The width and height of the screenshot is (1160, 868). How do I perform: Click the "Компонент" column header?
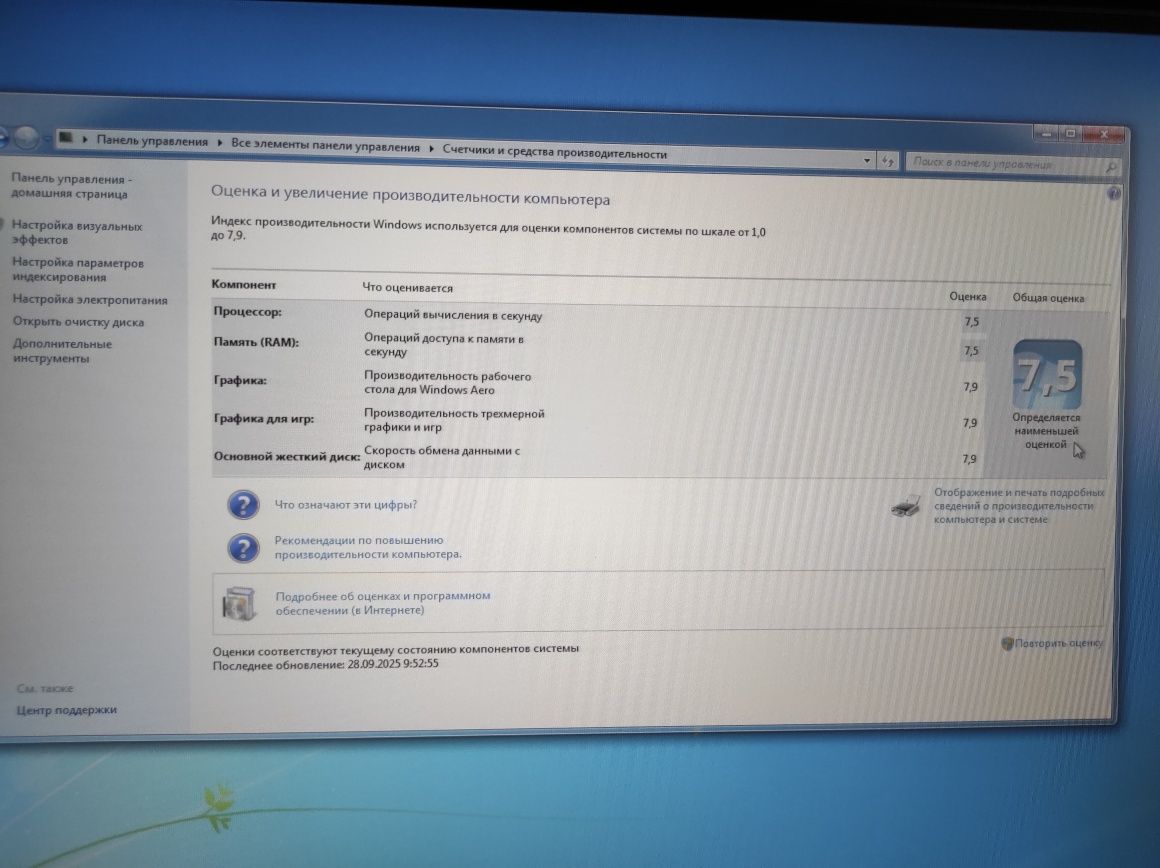243,284
